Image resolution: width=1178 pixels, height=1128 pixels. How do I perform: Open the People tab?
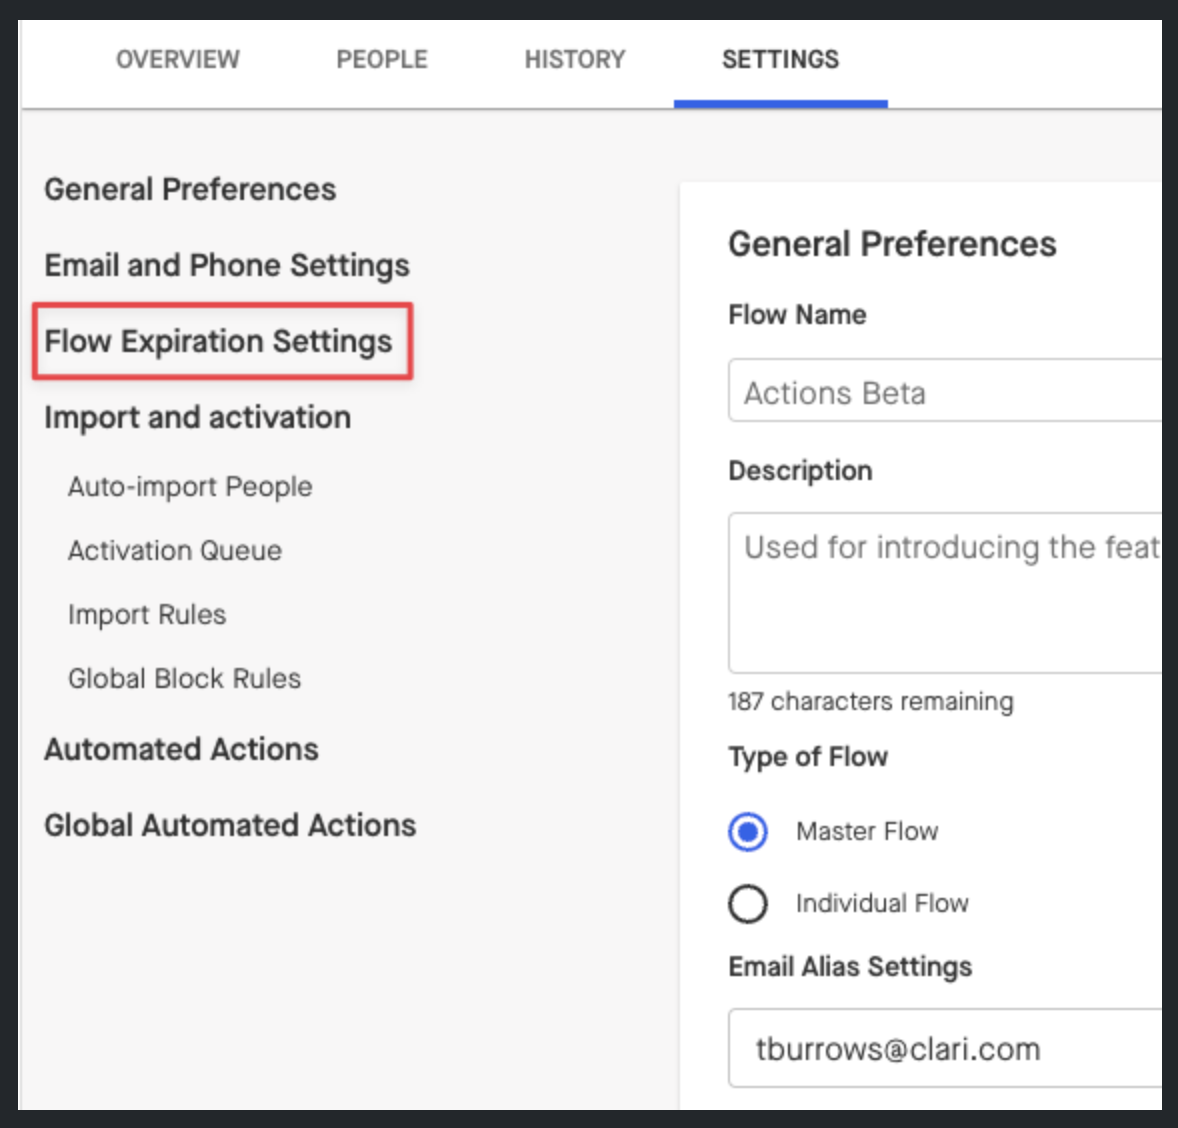tap(381, 60)
